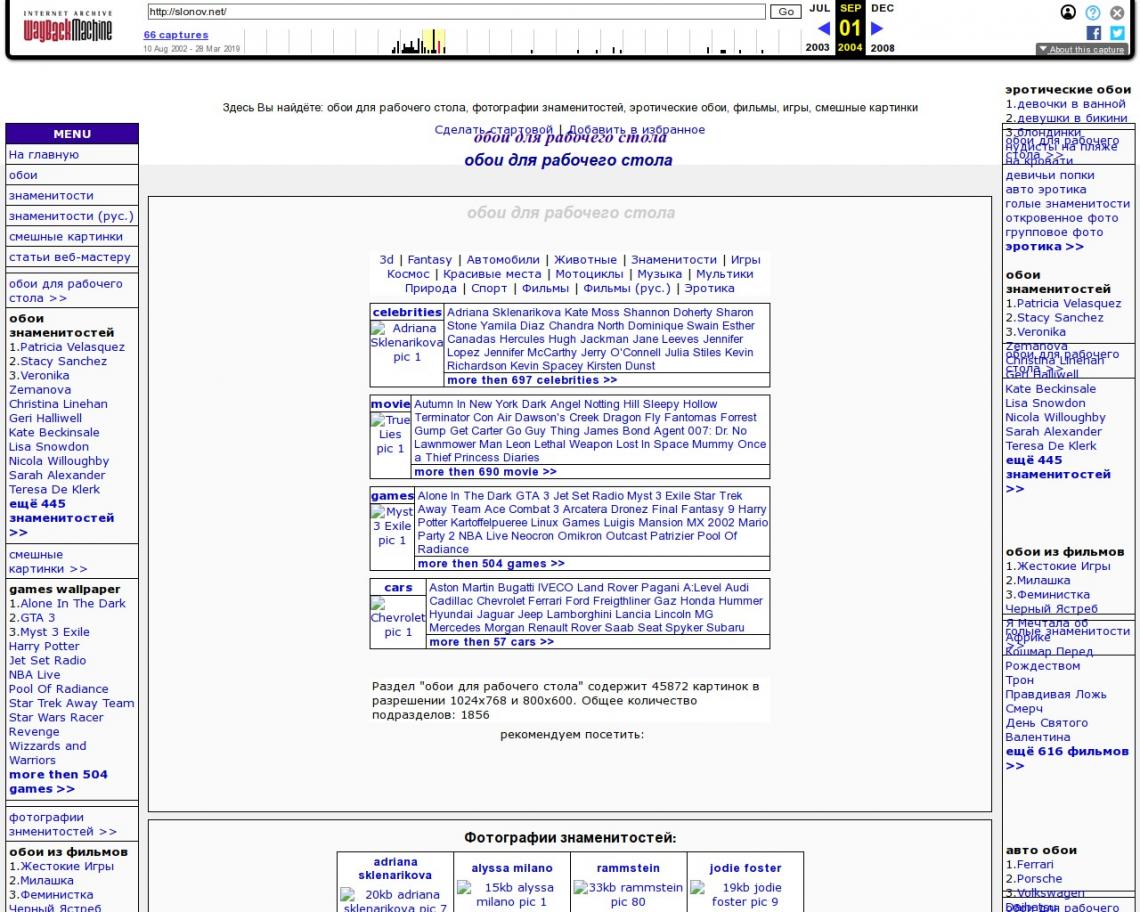Open 'статьи веб-мастеру' menu item

[71, 256]
